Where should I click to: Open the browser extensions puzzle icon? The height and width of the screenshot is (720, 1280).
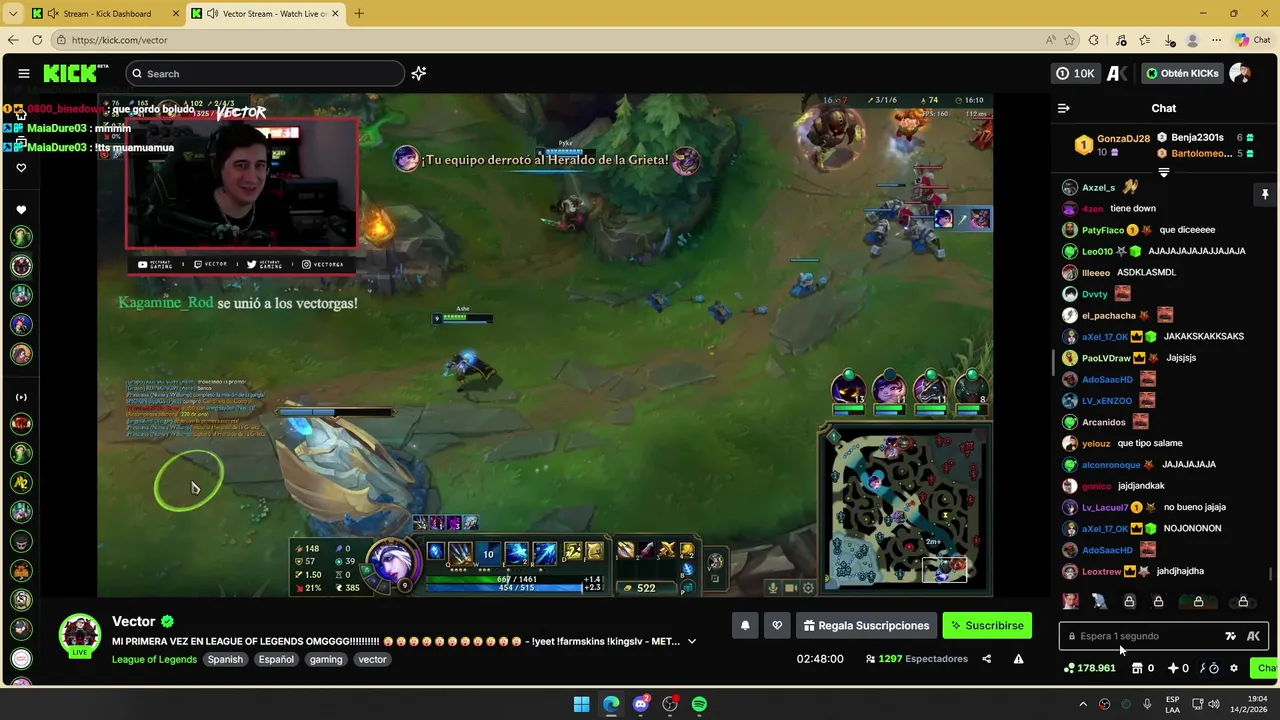[1093, 40]
